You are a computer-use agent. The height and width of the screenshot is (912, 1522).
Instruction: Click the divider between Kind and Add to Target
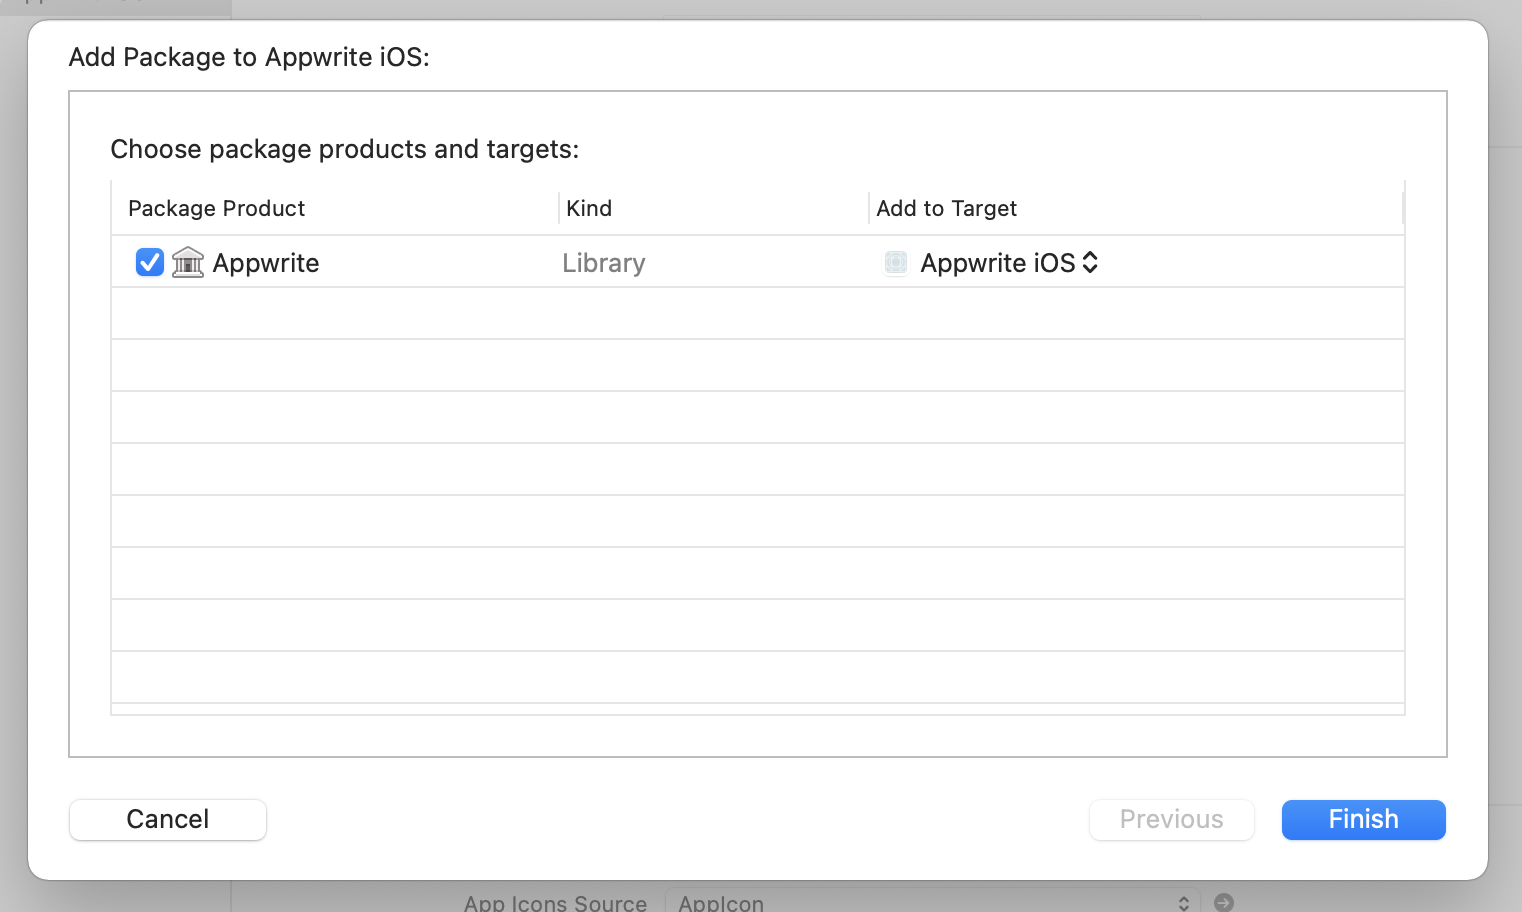[869, 208]
